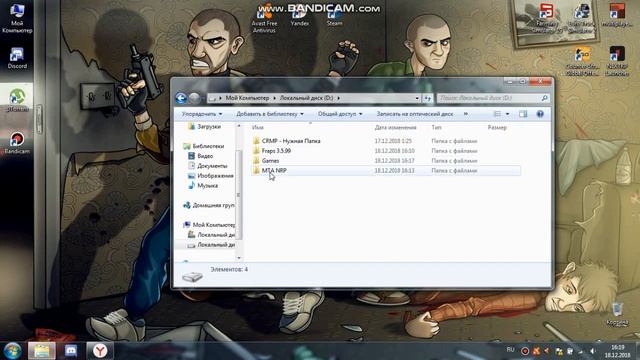Click the Explorer taskbar button
The height and width of the screenshot is (360, 640).
point(42,351)
